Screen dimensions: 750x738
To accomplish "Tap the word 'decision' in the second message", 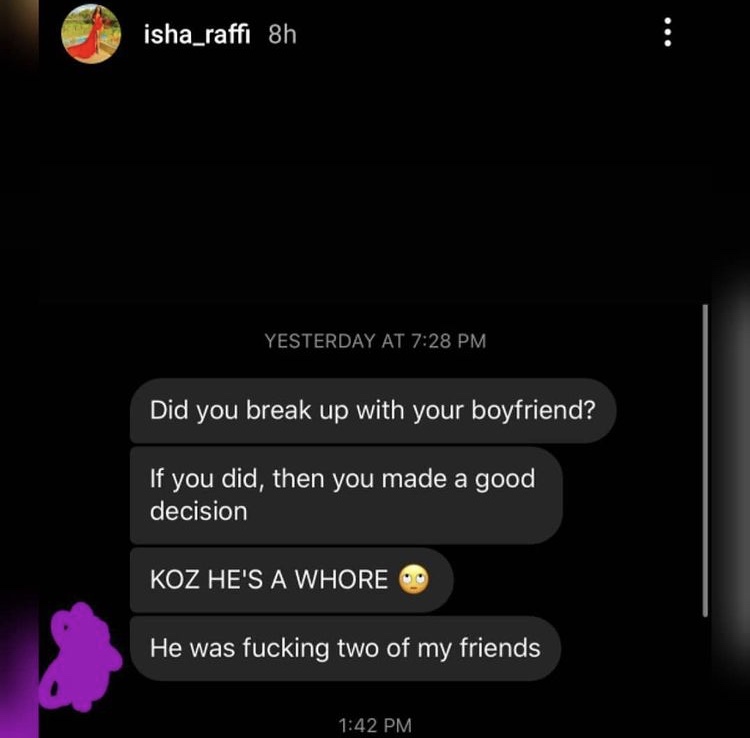I will pyautogui.click(x=199, y=511).
